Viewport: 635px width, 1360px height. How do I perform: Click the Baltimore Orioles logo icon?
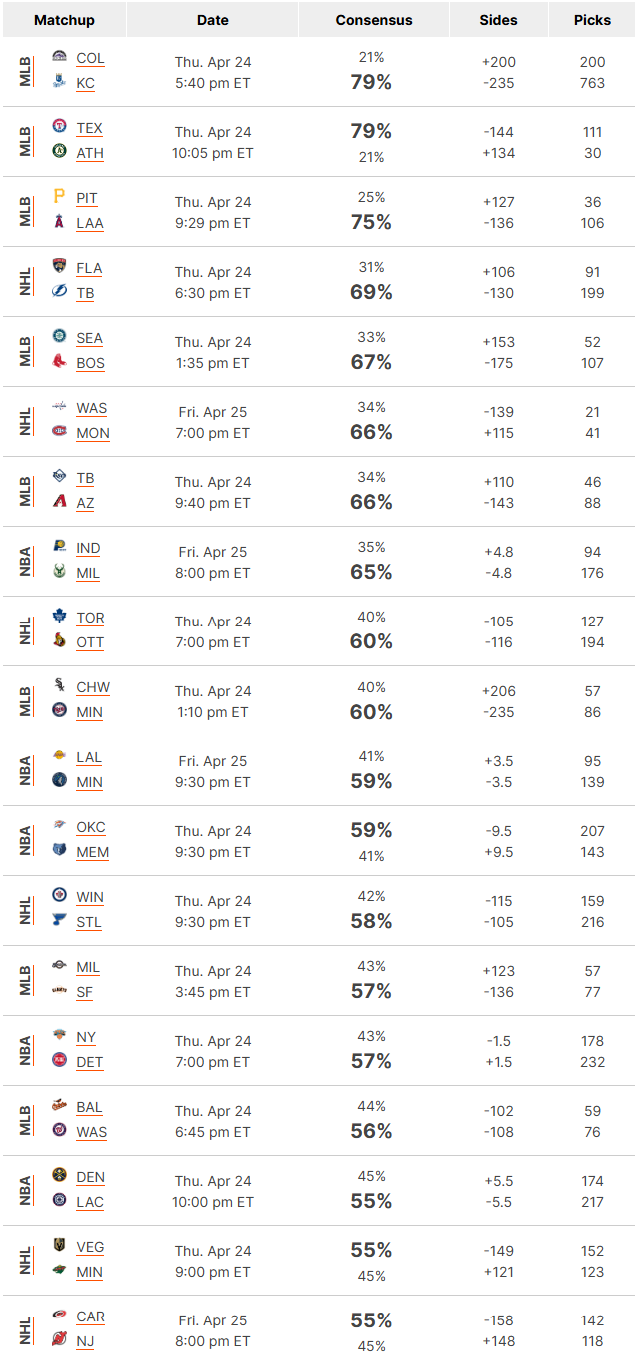(x=59, y=1106)
